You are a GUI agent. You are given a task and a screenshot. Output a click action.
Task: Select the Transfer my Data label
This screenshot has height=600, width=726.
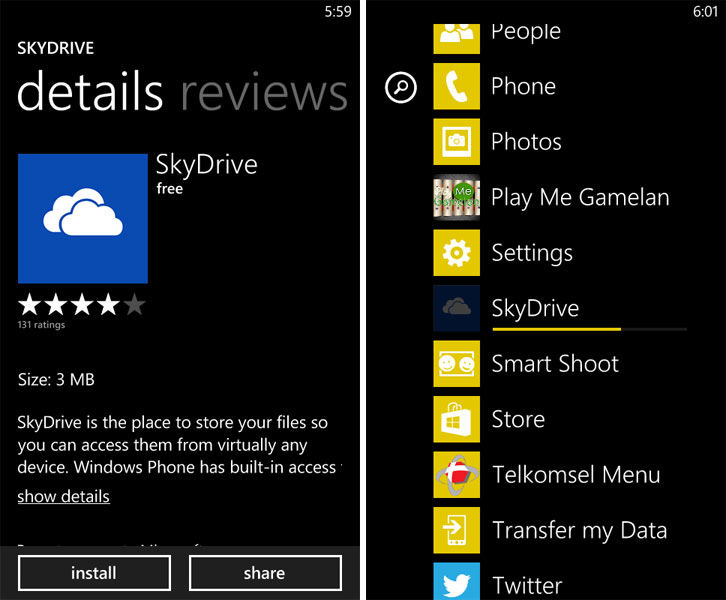click(580, 531)
